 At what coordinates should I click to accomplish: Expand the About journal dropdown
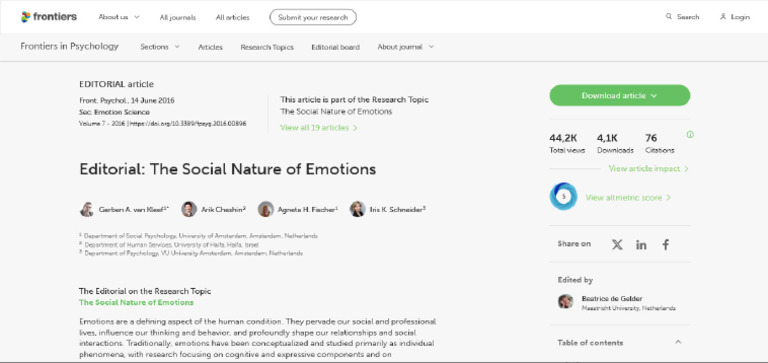click(406, 47)
